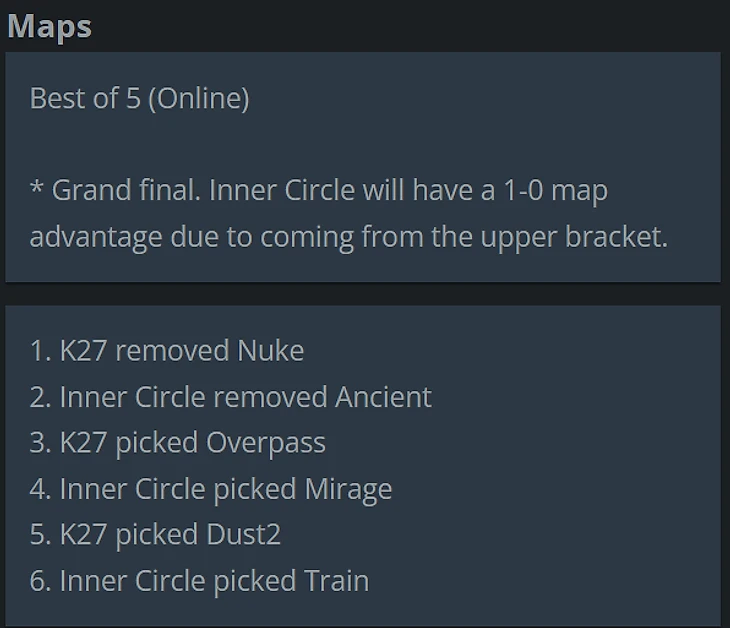Click the "upper bracket" text
This screenshot has height=628, width=730.
(x=579, y=237)
